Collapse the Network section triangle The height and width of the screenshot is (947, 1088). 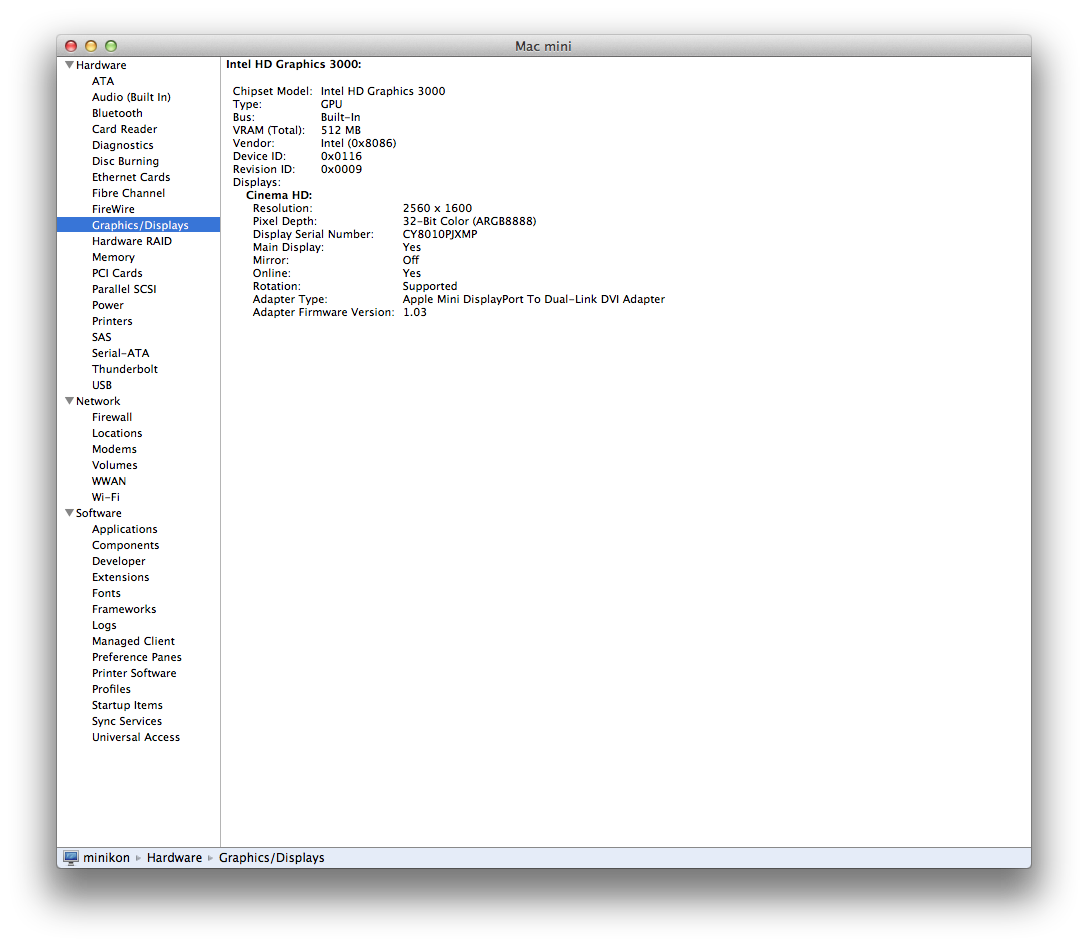(69, 401)
